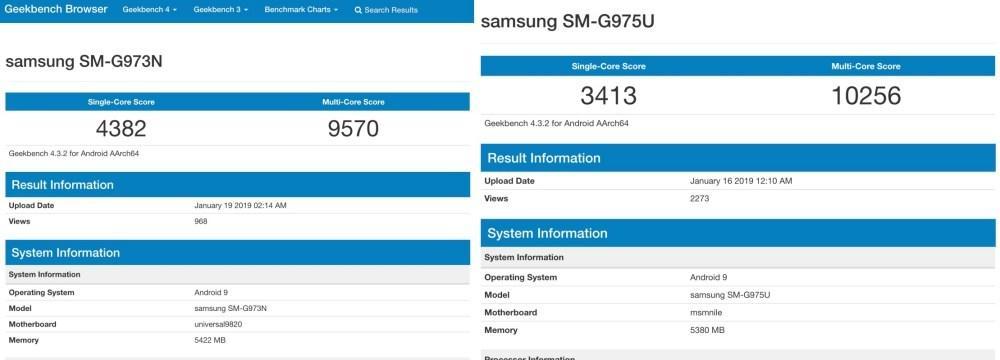Click Single-Core Score header above 3413

pos(608,66)
